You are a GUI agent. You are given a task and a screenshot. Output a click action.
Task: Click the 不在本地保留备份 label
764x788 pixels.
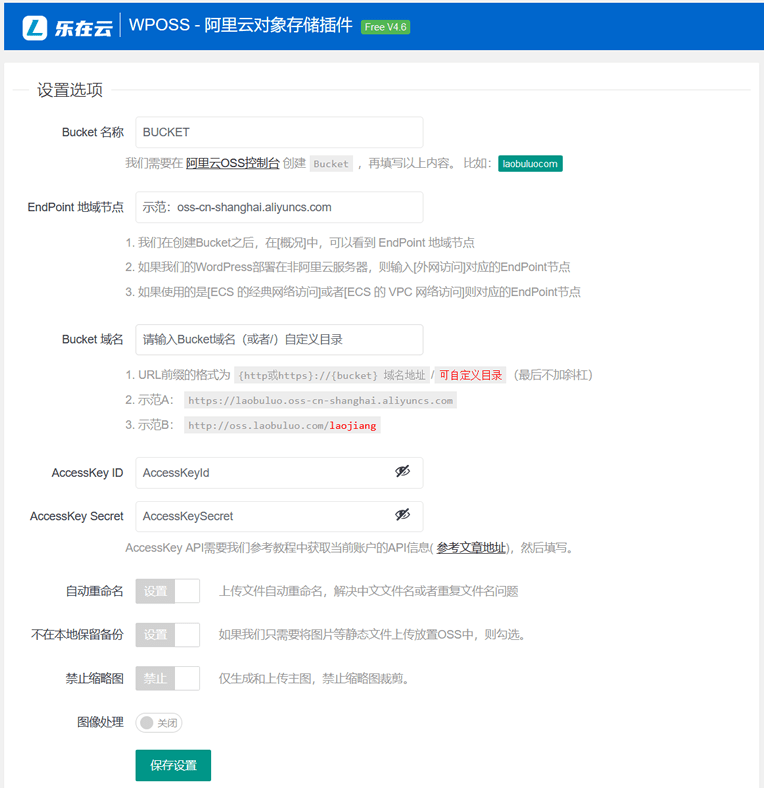pyautogui.click(x=77, y=635)
